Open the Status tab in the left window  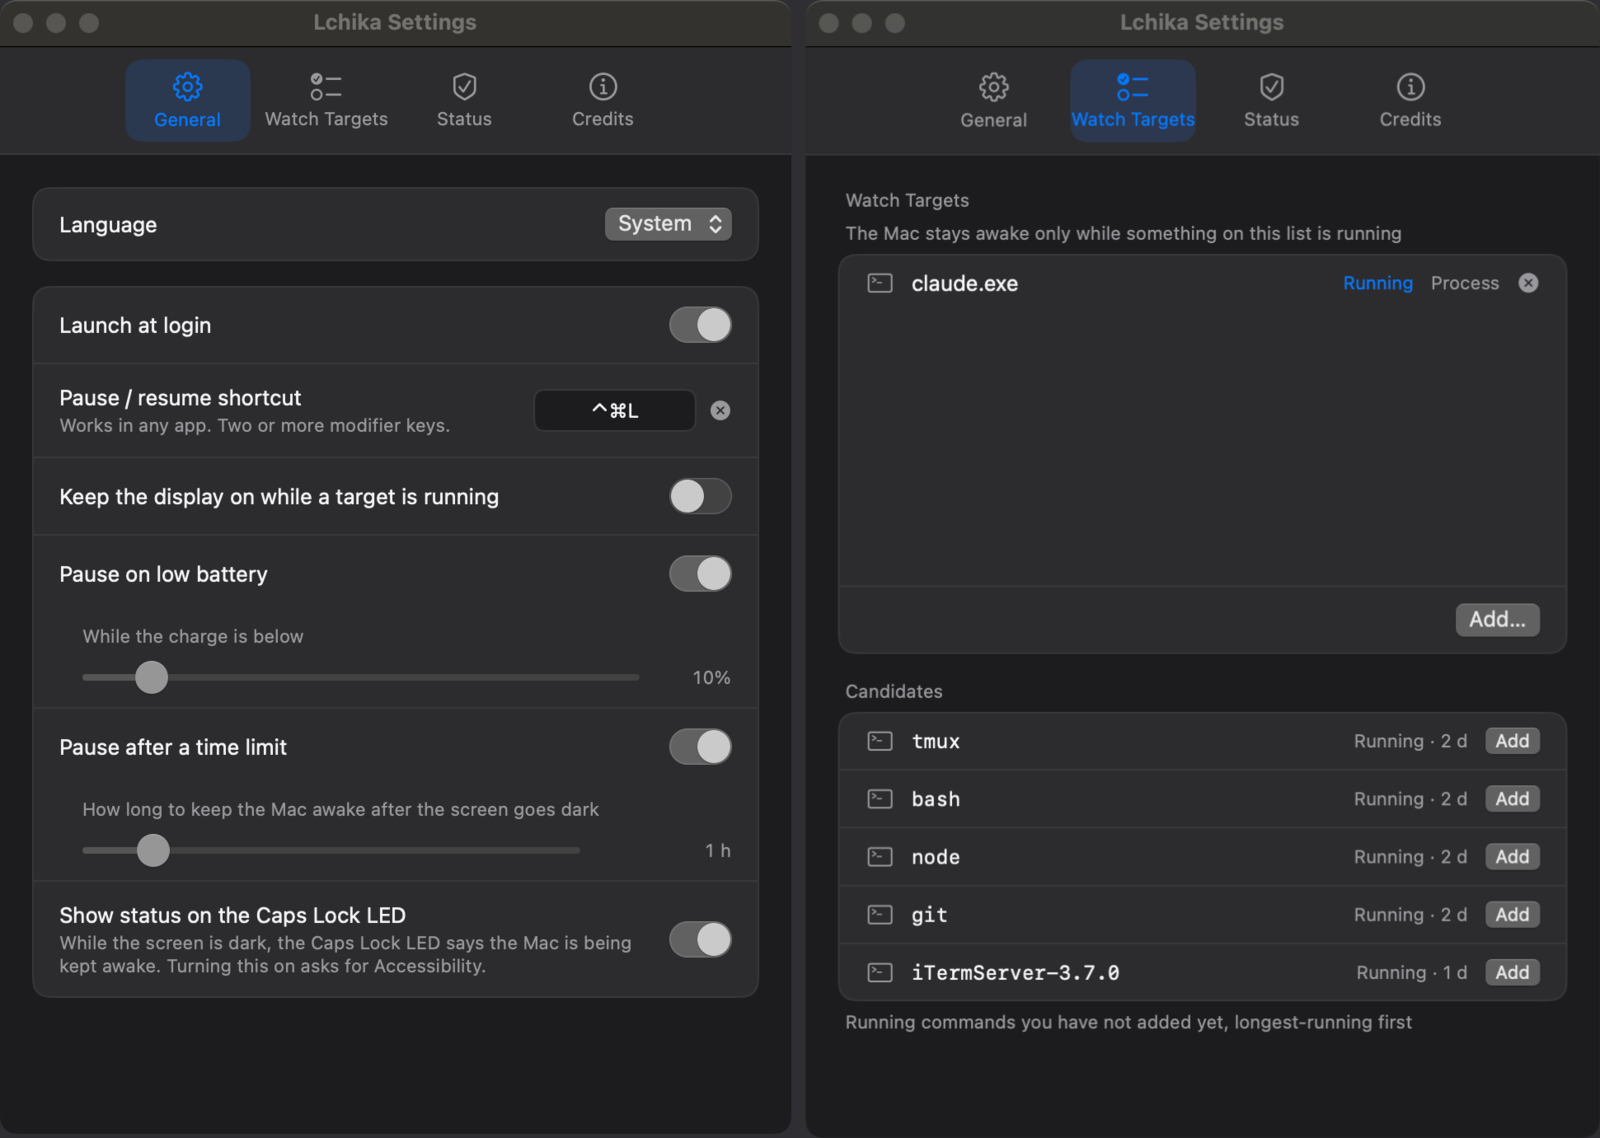tap(464, 100)
